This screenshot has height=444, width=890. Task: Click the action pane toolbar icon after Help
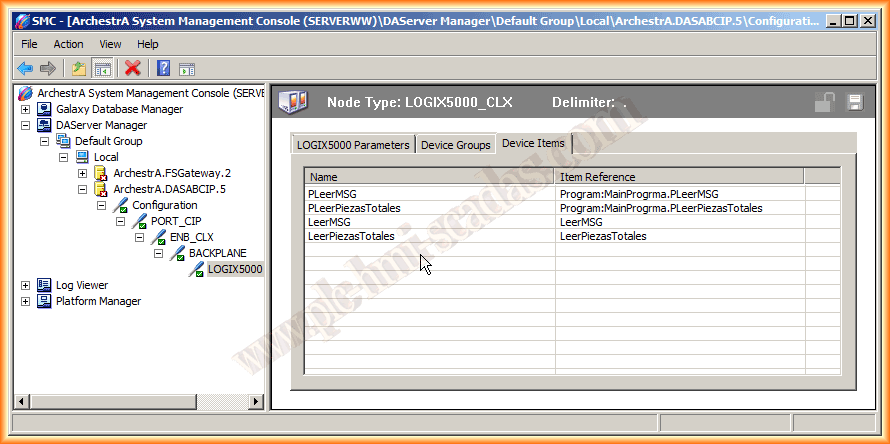point(187,68)
